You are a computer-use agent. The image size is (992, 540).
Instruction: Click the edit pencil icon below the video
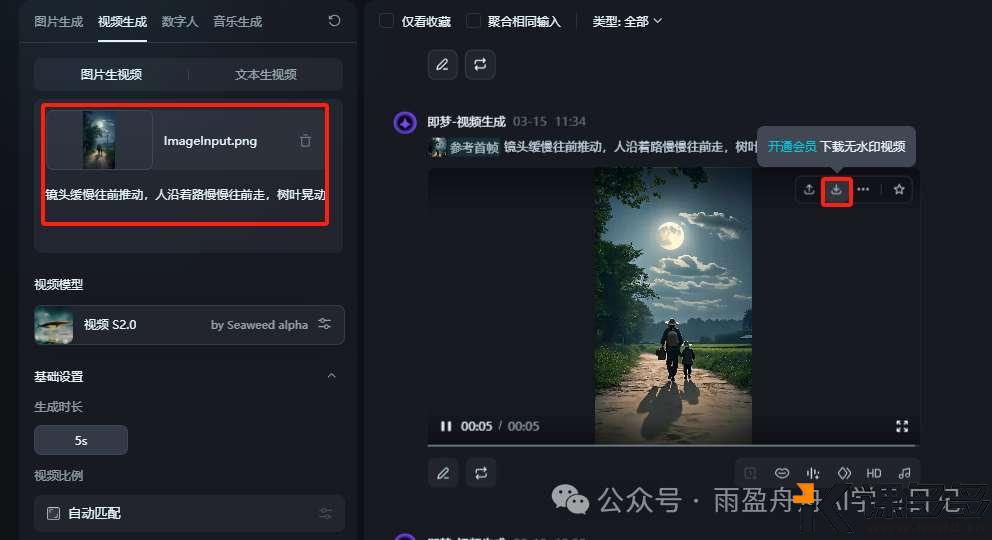(443, 473)
